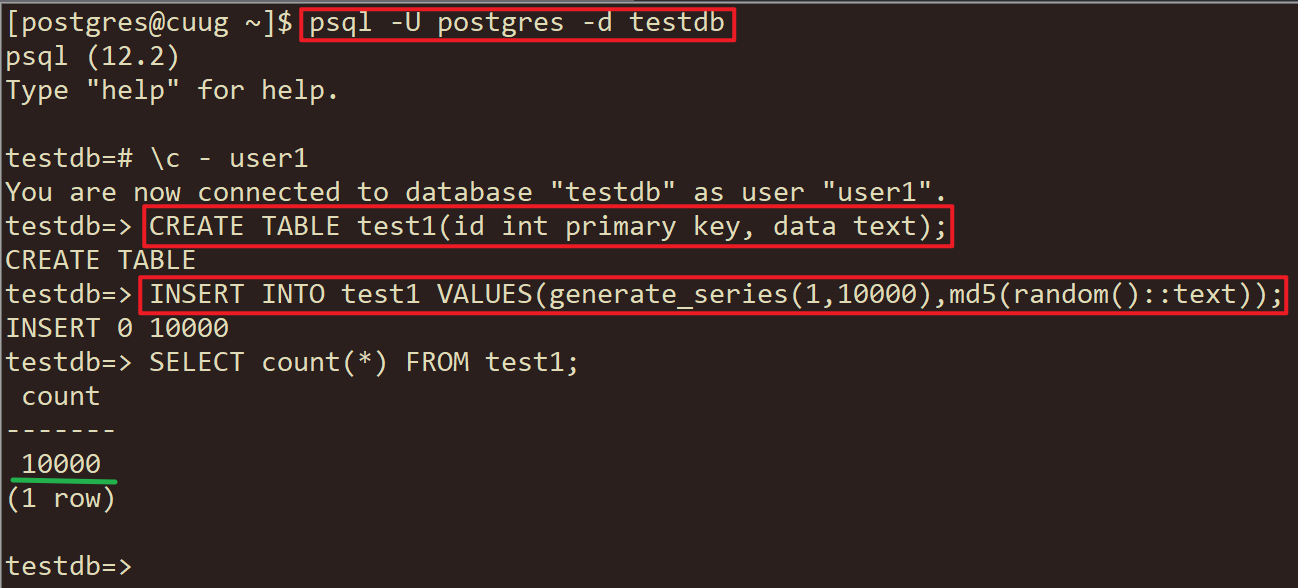Click the dashed separator under count

[61, 431]
